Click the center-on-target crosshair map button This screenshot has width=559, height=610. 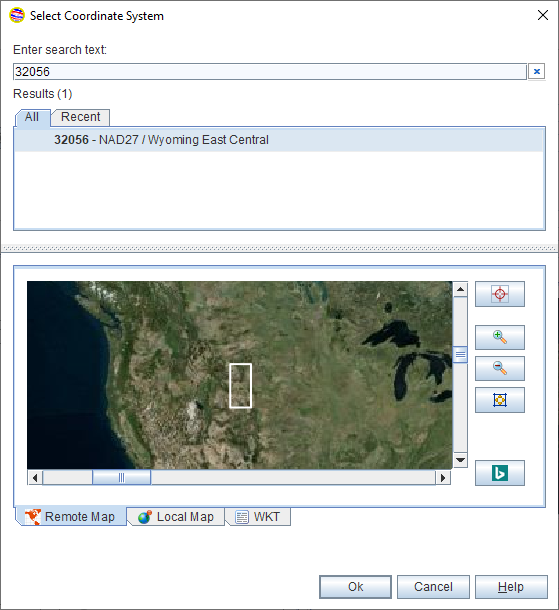(x=499, y=294)
